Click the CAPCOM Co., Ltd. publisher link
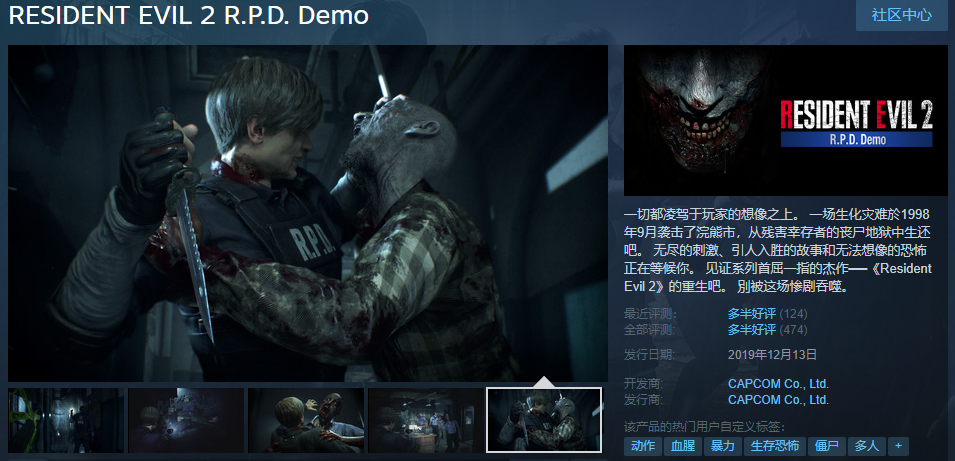 (778, 400)
